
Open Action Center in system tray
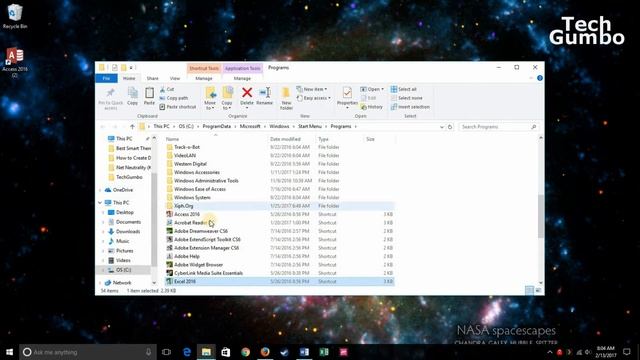627,352
